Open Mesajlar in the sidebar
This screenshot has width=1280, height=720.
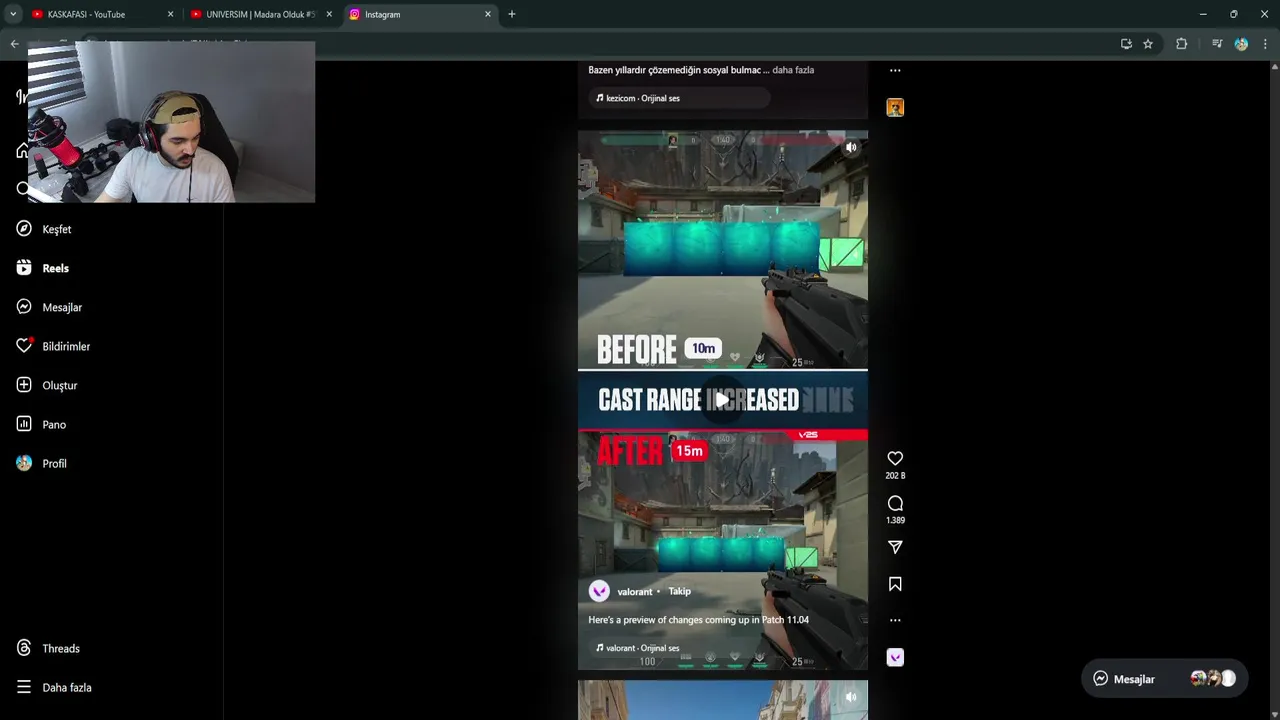62,307
